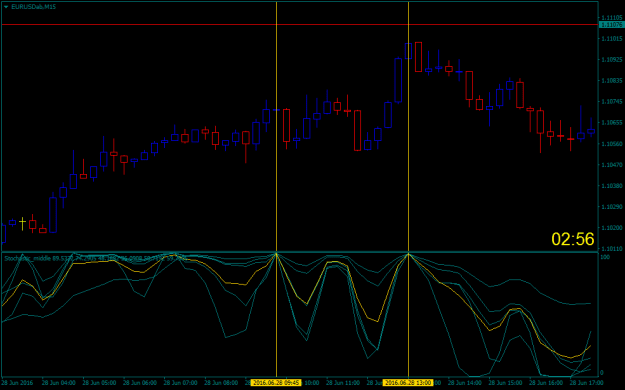Click the 1.10925 price axis label

pos(612,60)
